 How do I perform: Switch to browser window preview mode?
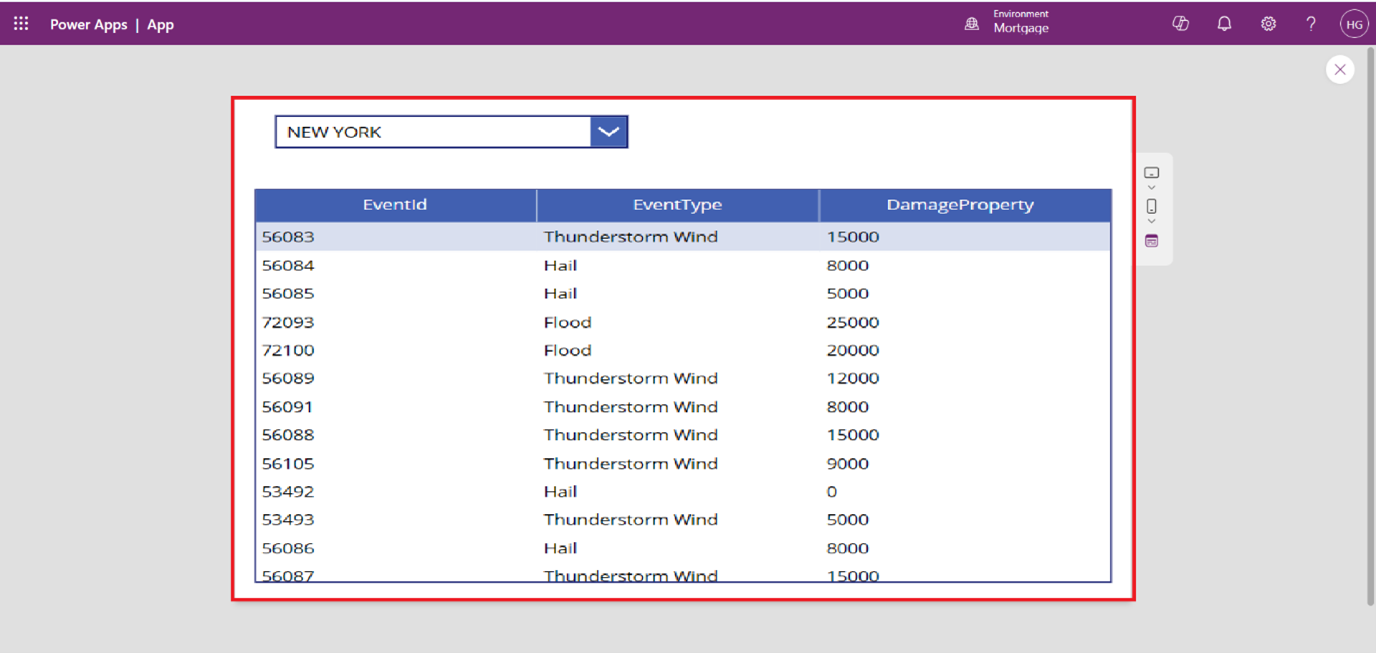pyautogui.click(x=1151, y=241)
